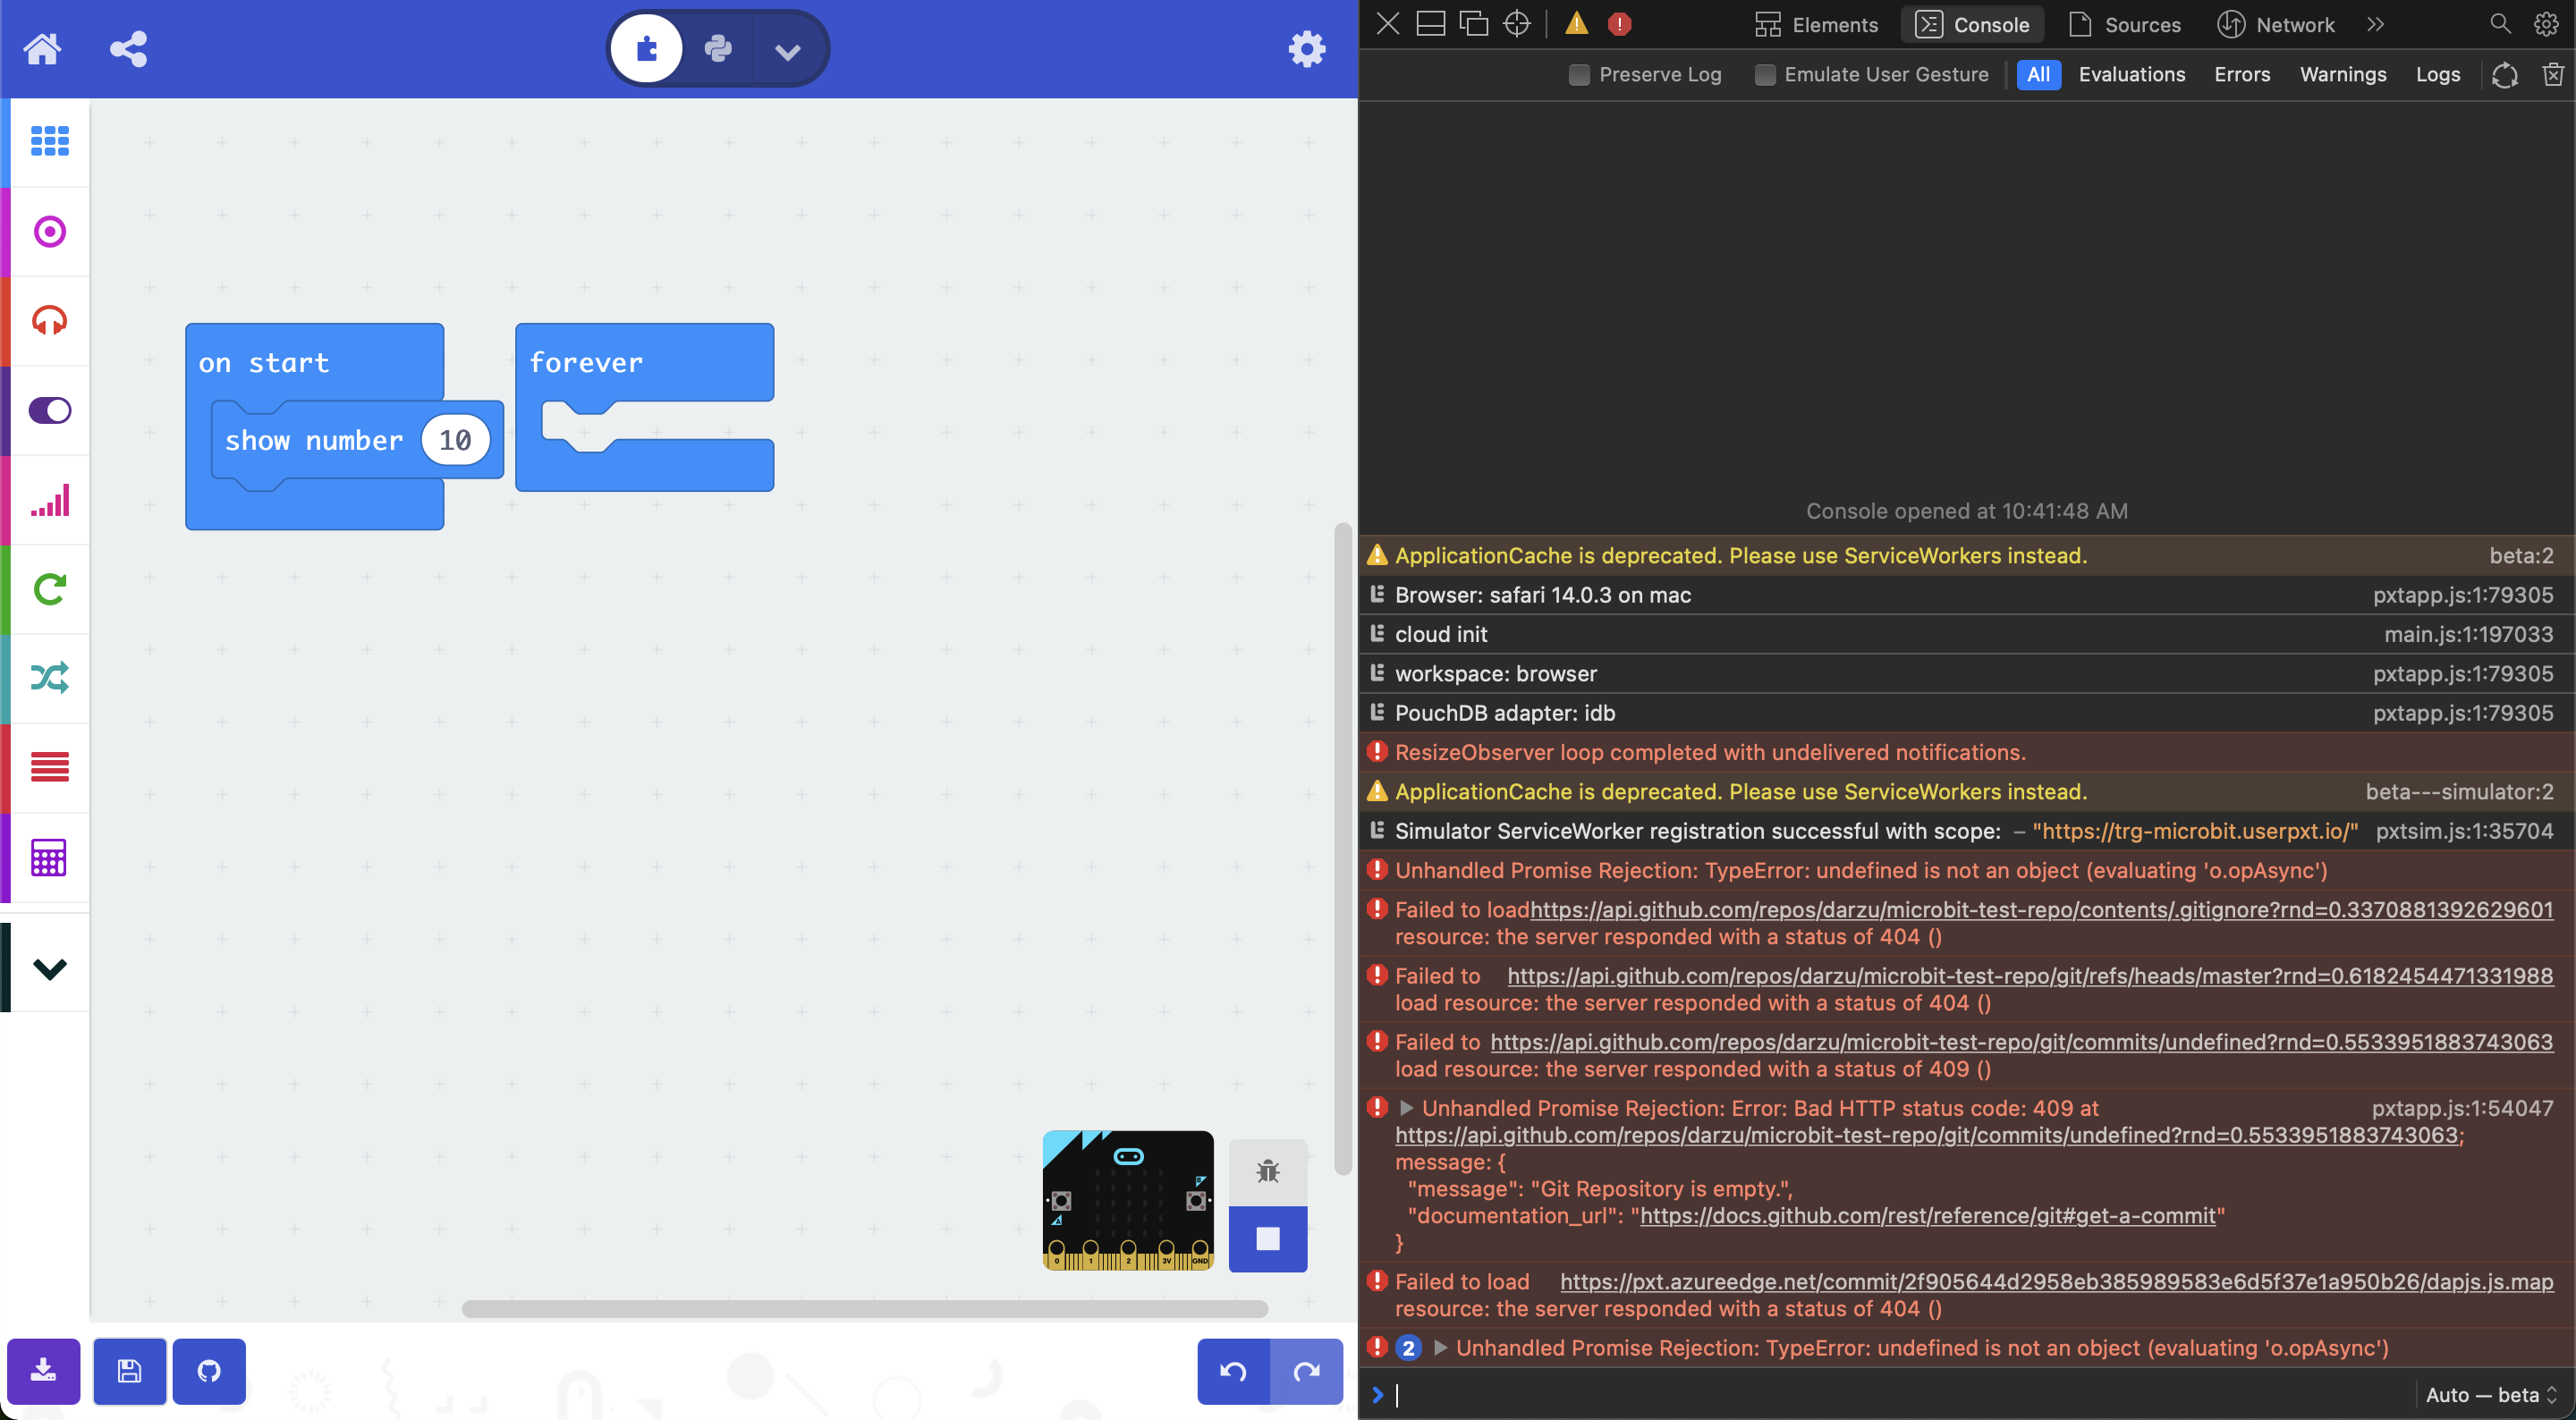The height and width of the screenshot is (1420, 2576).
Task: Stop the micro:bit simulator
Action: coord(1267,1238)
